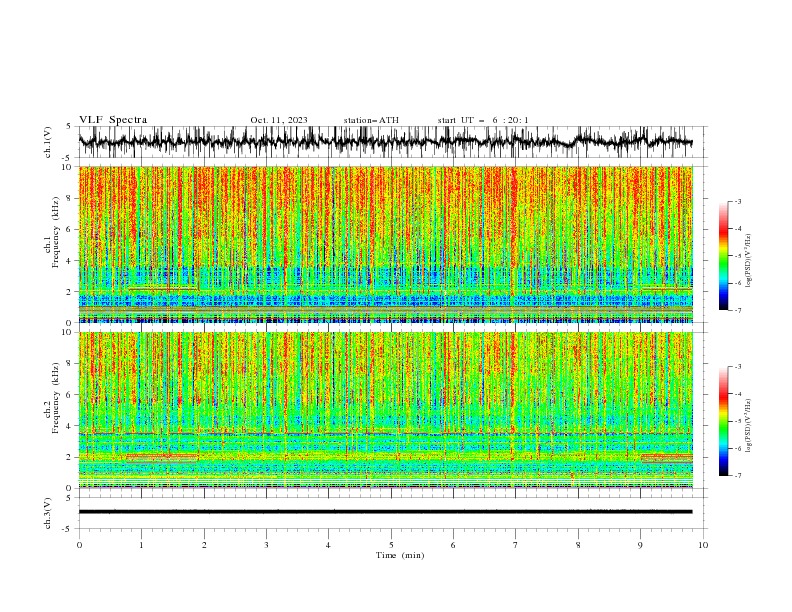Select the log(PSD) label beside ch.2 colorbar
The height and width of the screenshot is (612, 792).
tap(749, 426)
